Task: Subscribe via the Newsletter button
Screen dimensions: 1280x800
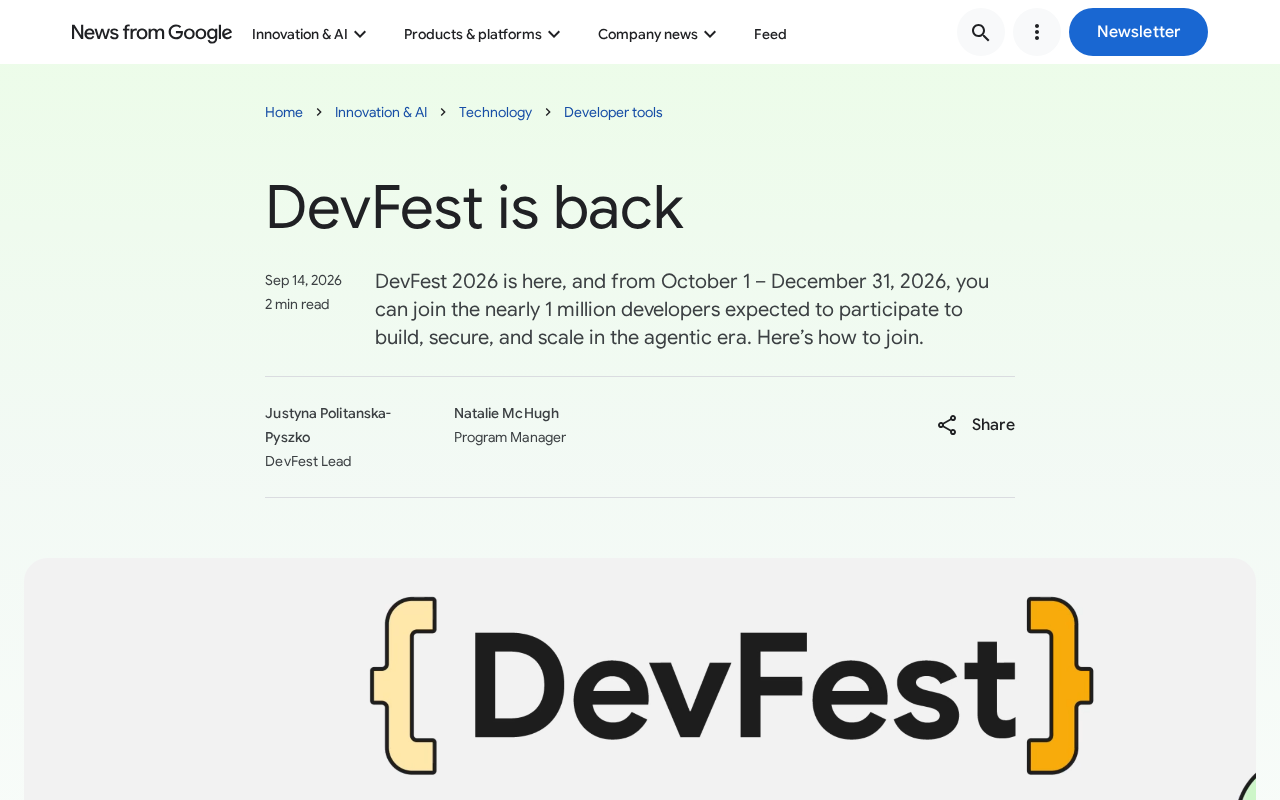Action: pyautogui.click(x=1138, y=32)
